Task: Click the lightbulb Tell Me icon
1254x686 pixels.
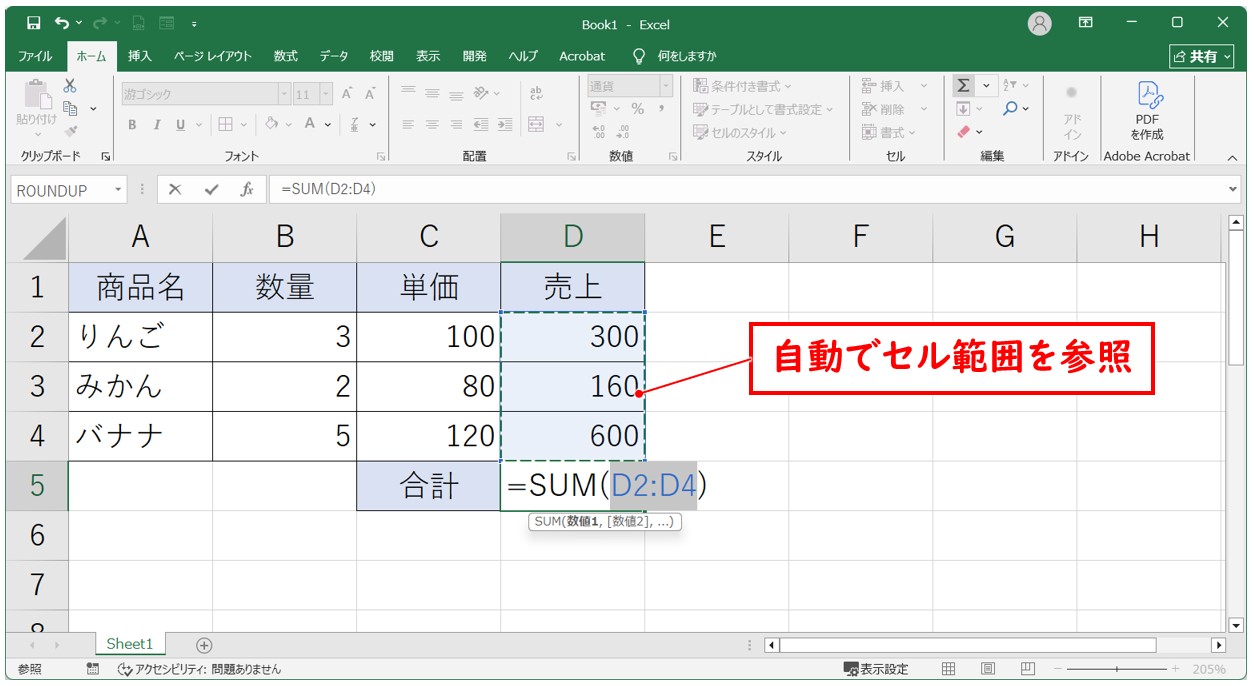Action: pyautogui.click(x=640, y=56)
